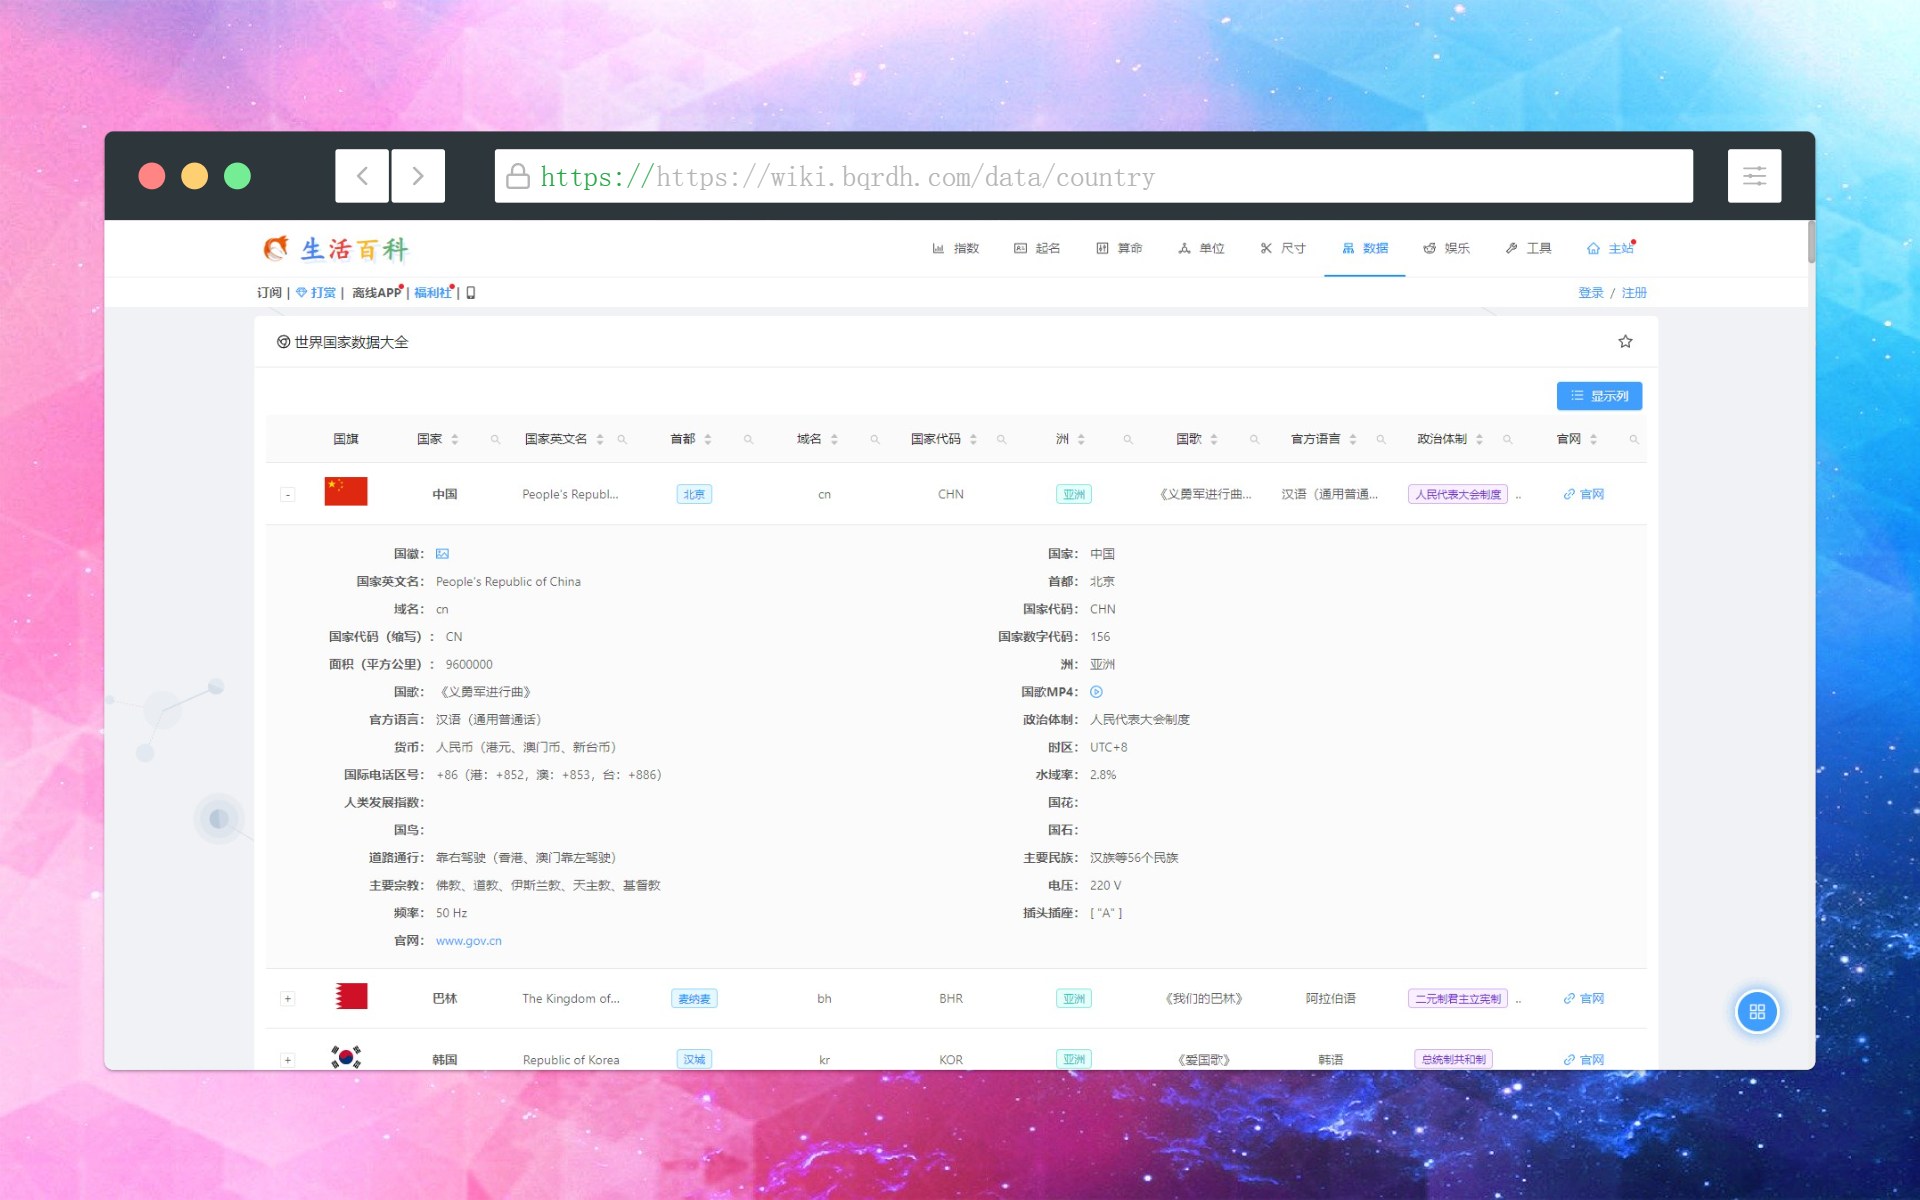Click the 注册 link
This screenshot has height=1200, width=1920.
(x=1634, y=293)
